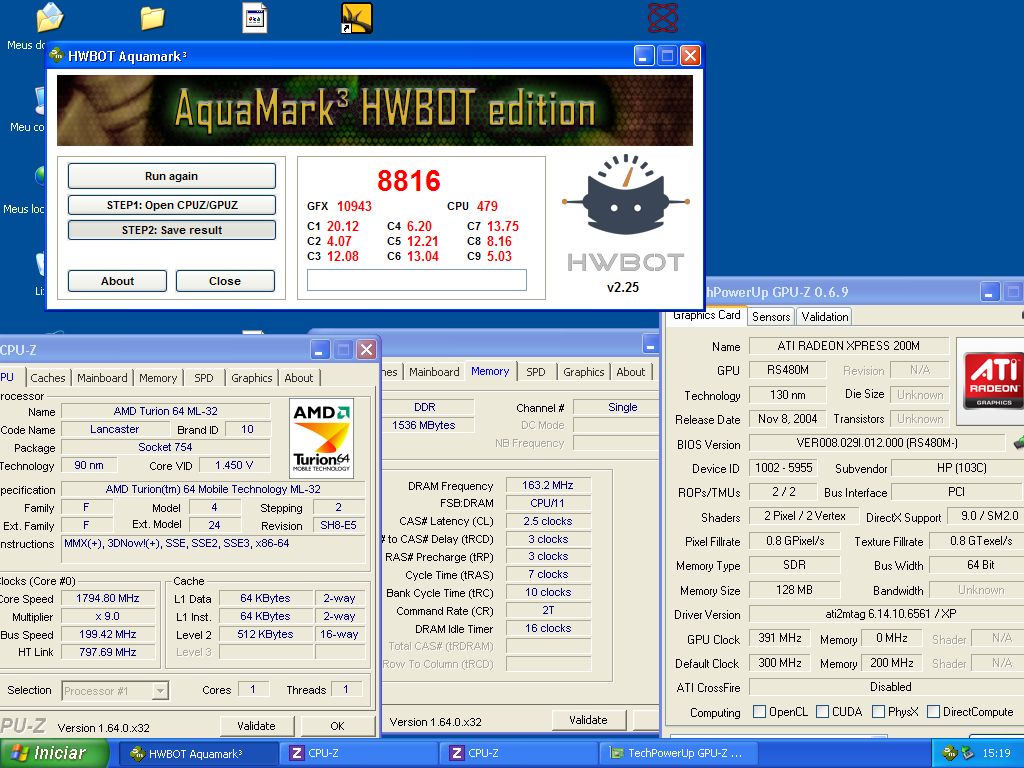Click the AMD Turion64 logo in CPU-Z
This screenshot has height=768, width=1024.
(321, 438)
